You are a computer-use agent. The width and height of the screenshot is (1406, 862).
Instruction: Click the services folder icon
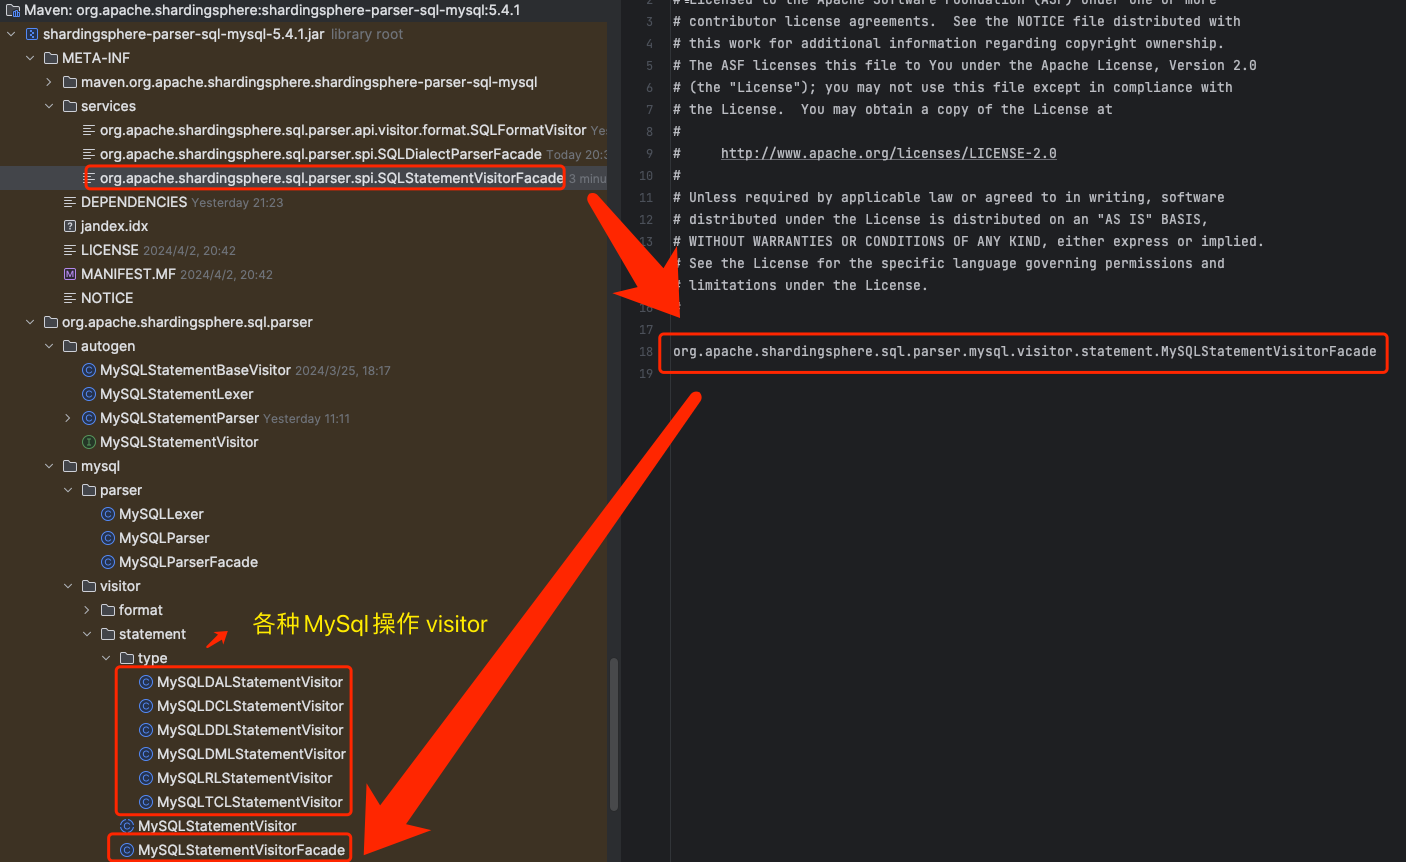coord(70,106)
